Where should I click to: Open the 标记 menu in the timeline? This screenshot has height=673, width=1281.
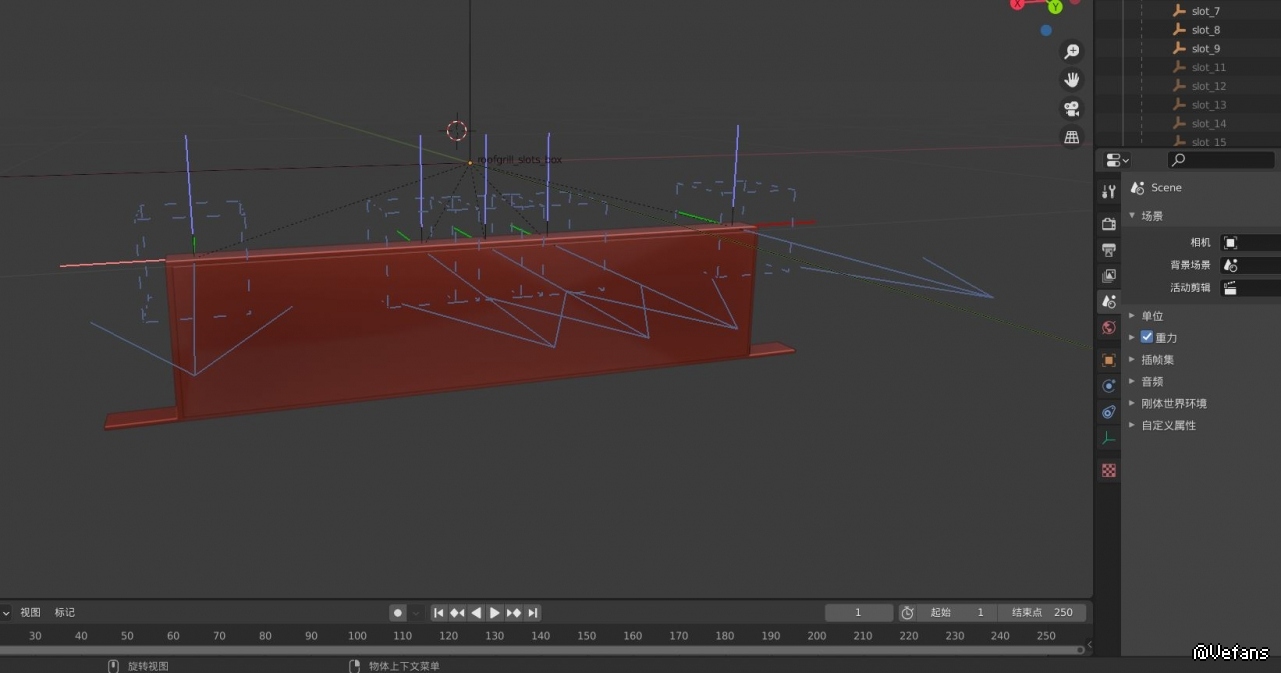click(x=65, y=613)
